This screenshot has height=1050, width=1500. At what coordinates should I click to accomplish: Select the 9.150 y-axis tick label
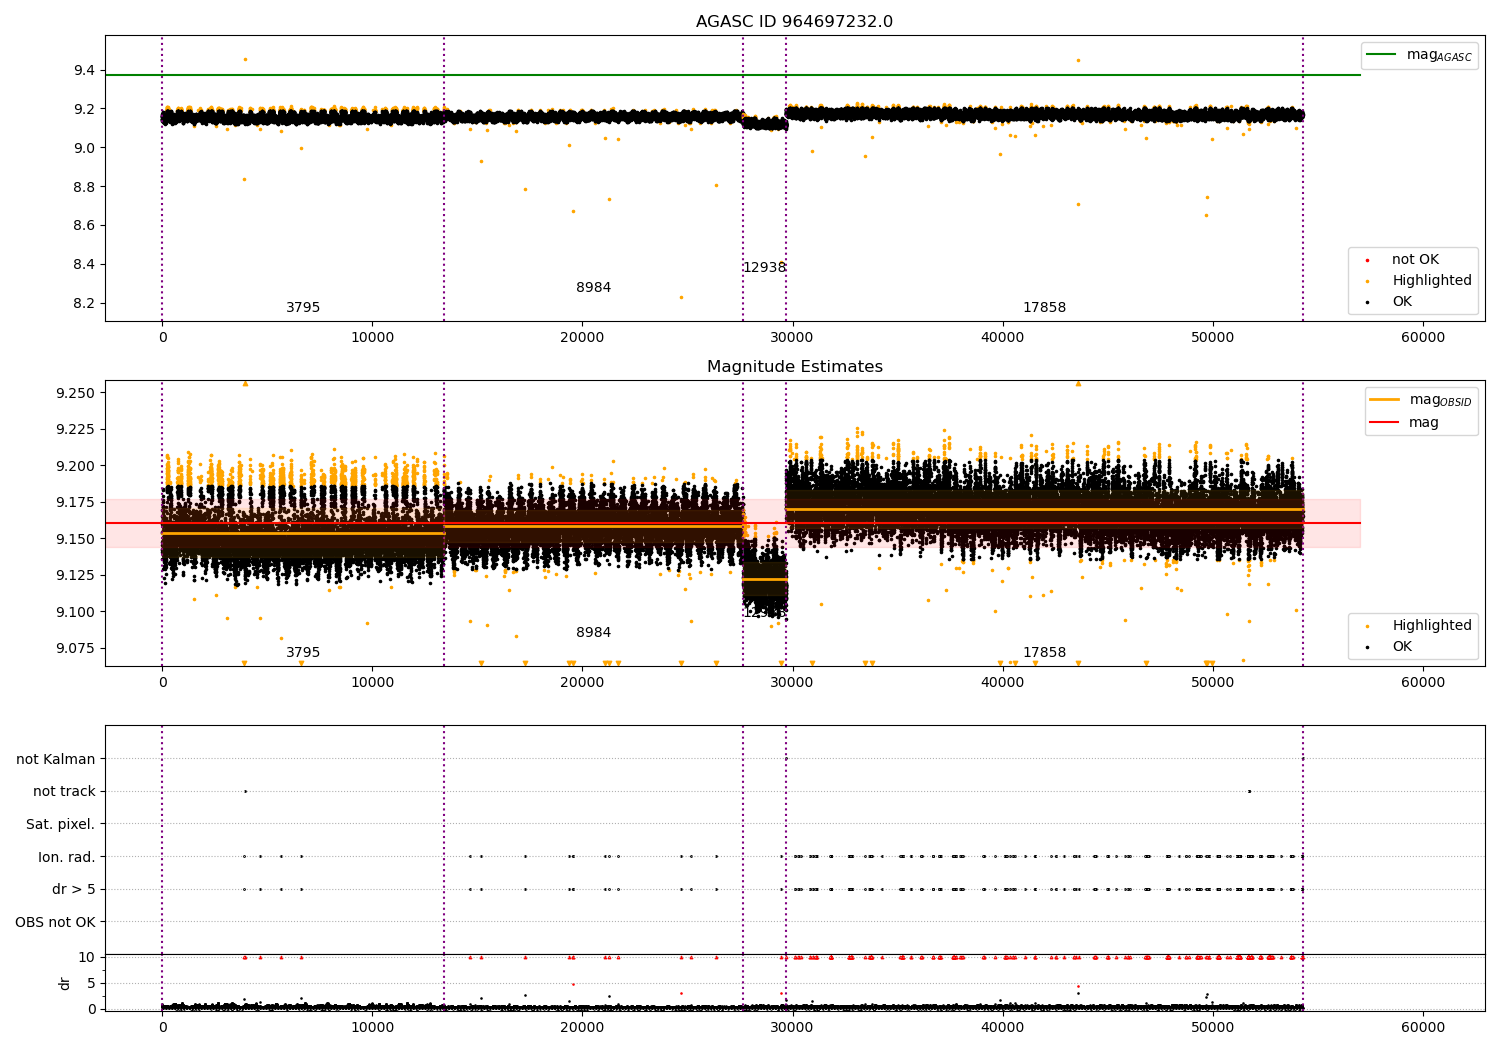tap(76, 539)
